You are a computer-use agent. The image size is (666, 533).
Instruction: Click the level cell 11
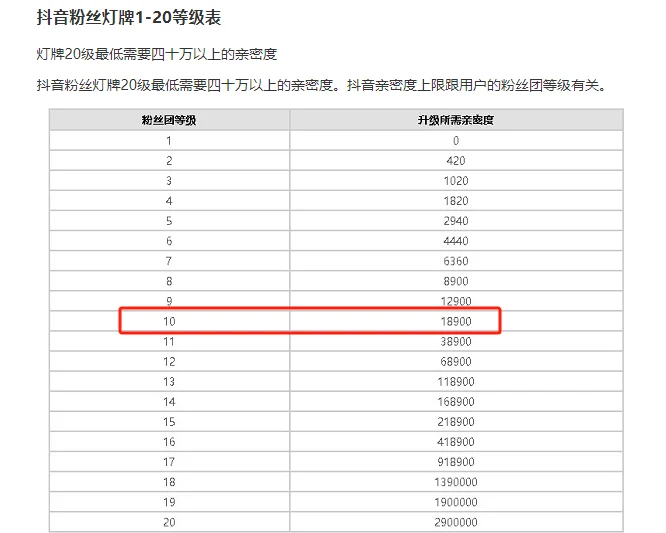pyautogui.click(x=169, y=341)
